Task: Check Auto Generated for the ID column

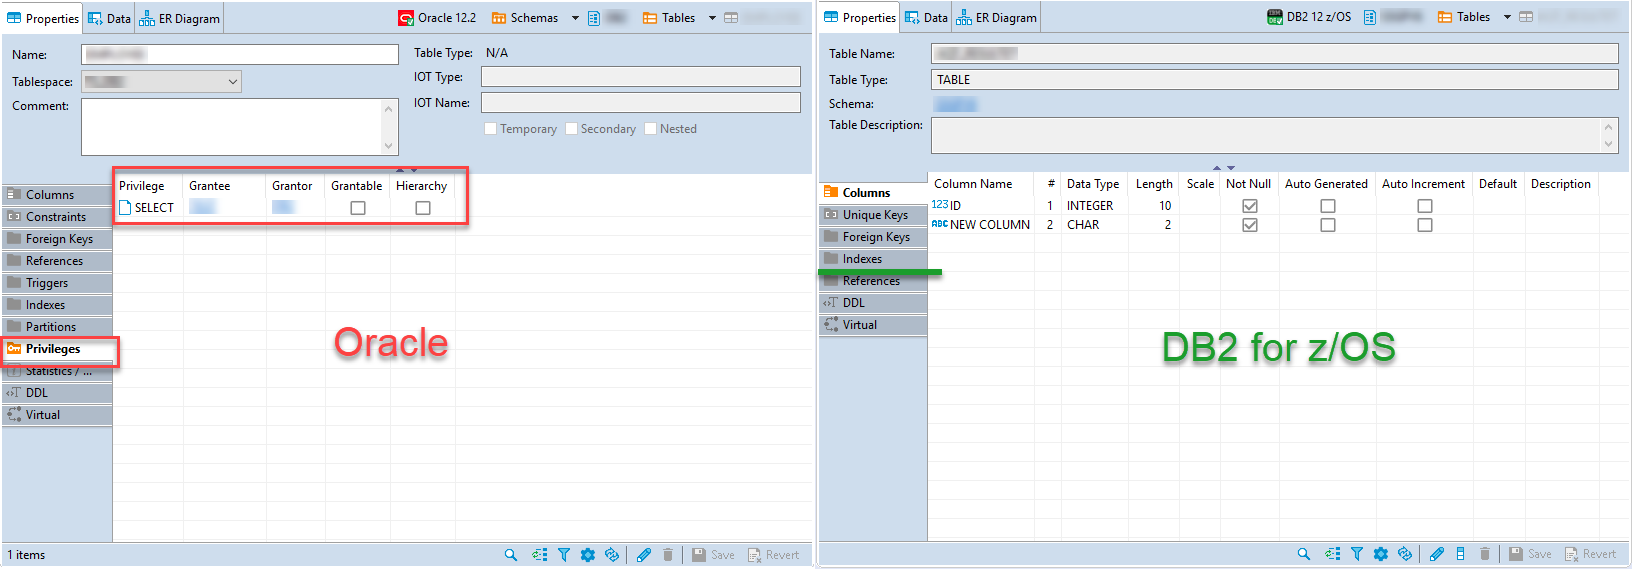Action: 1328,206
